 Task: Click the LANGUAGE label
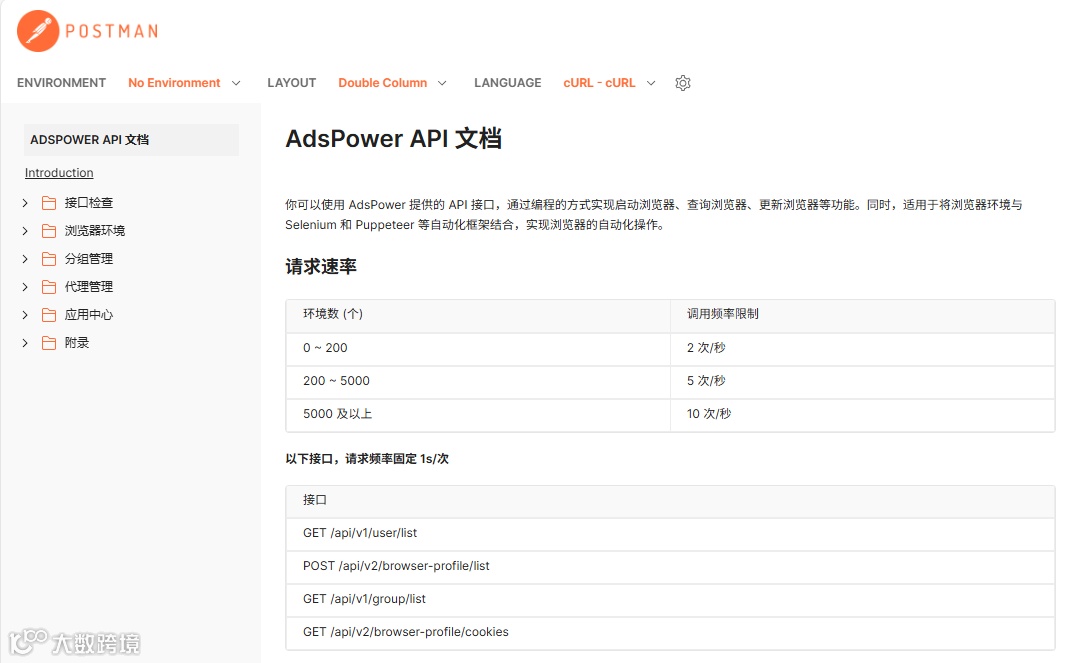click(508, 83)
